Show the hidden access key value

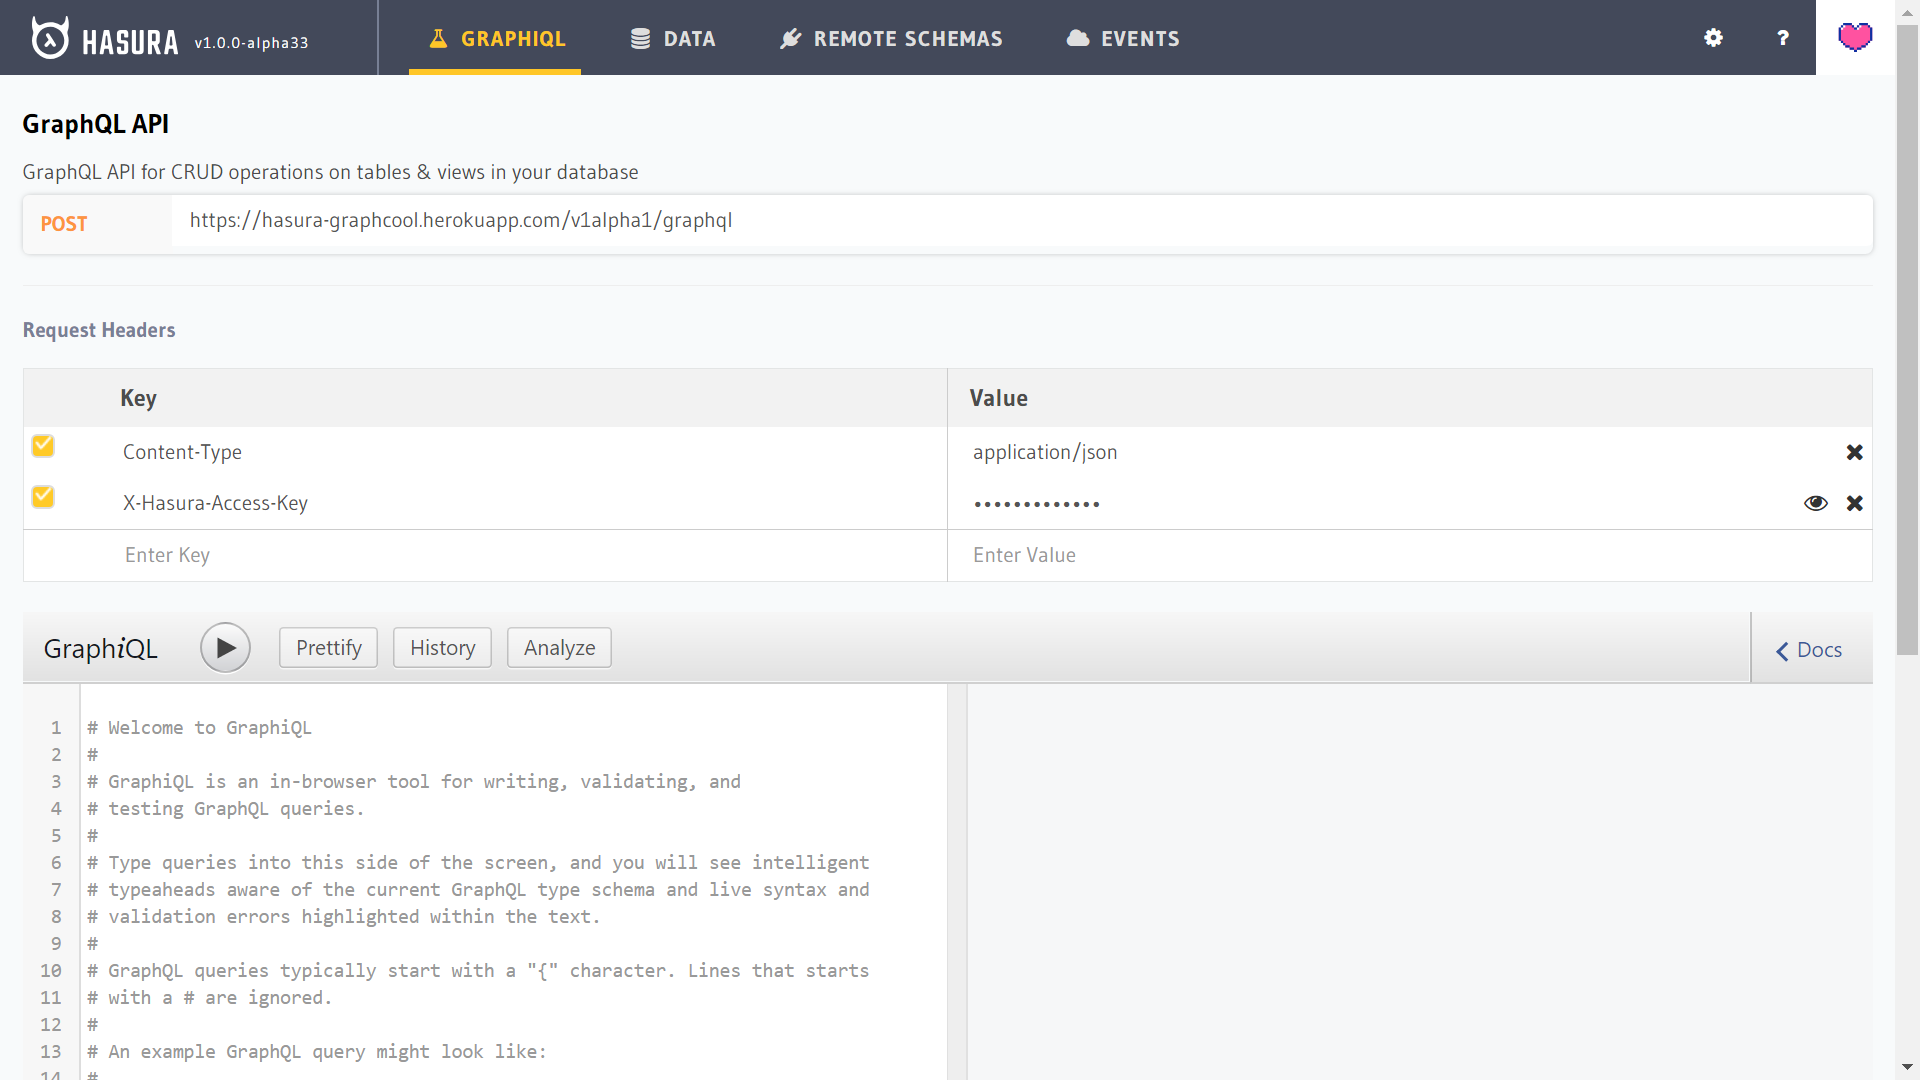(1815, 503)
